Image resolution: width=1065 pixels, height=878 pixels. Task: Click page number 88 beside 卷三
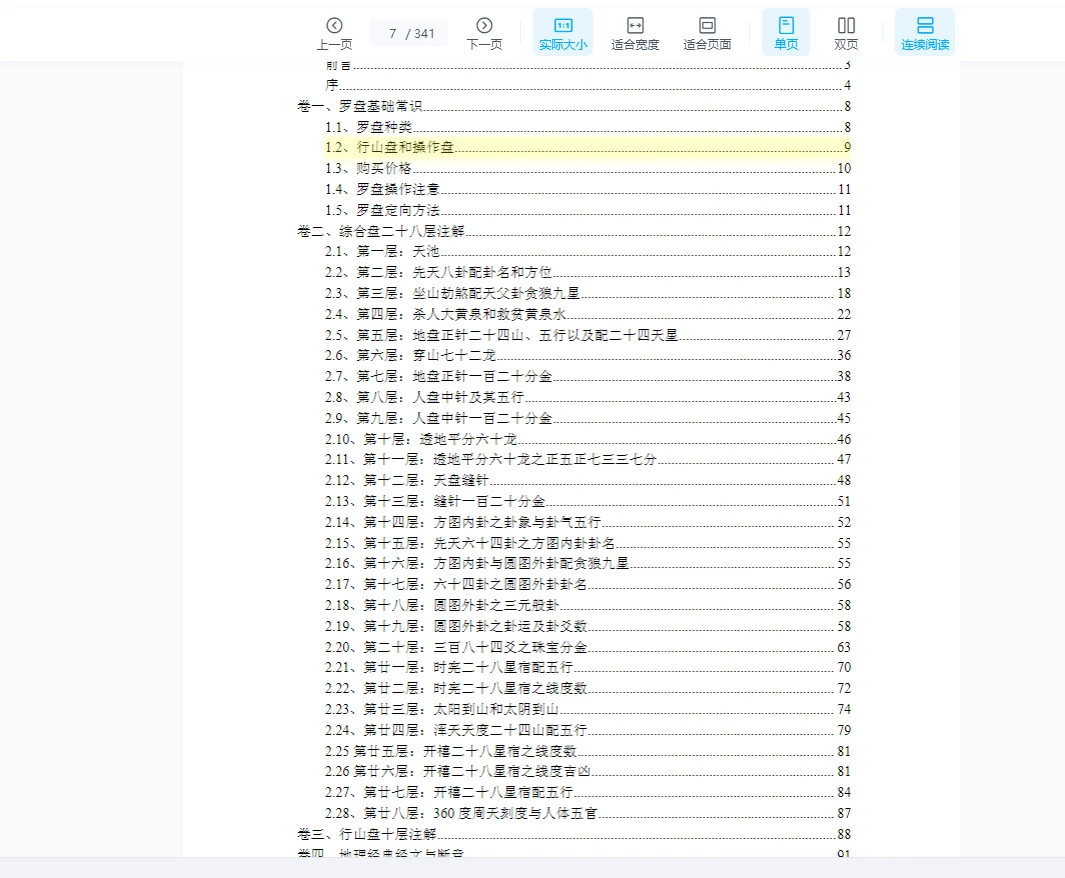844,835
